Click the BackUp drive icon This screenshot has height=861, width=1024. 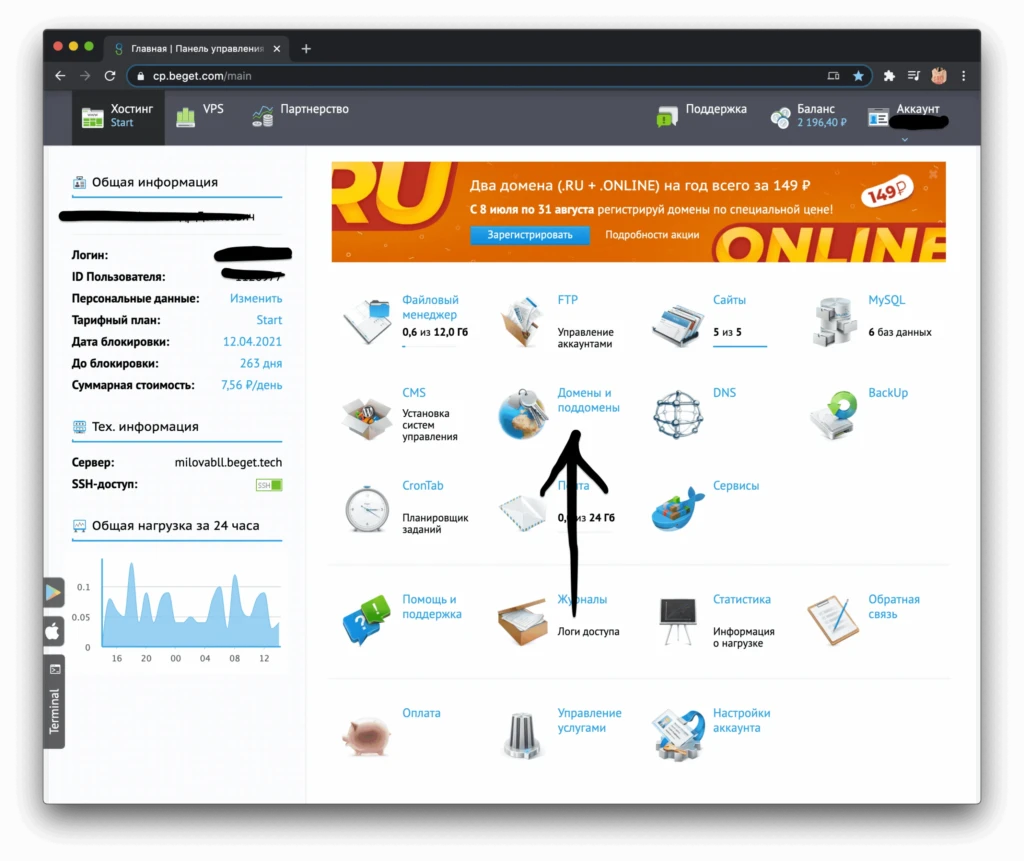pos(834,414)
